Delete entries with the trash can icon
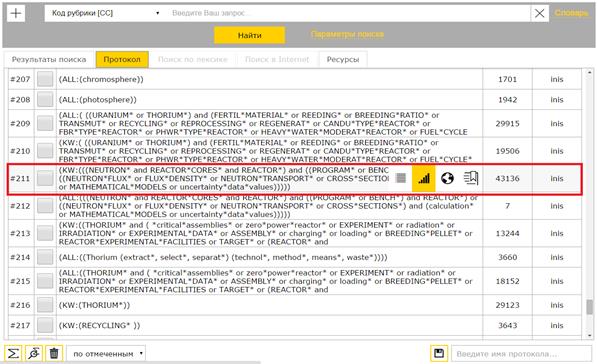The image size is (597, 364). [x=54, y=353]
